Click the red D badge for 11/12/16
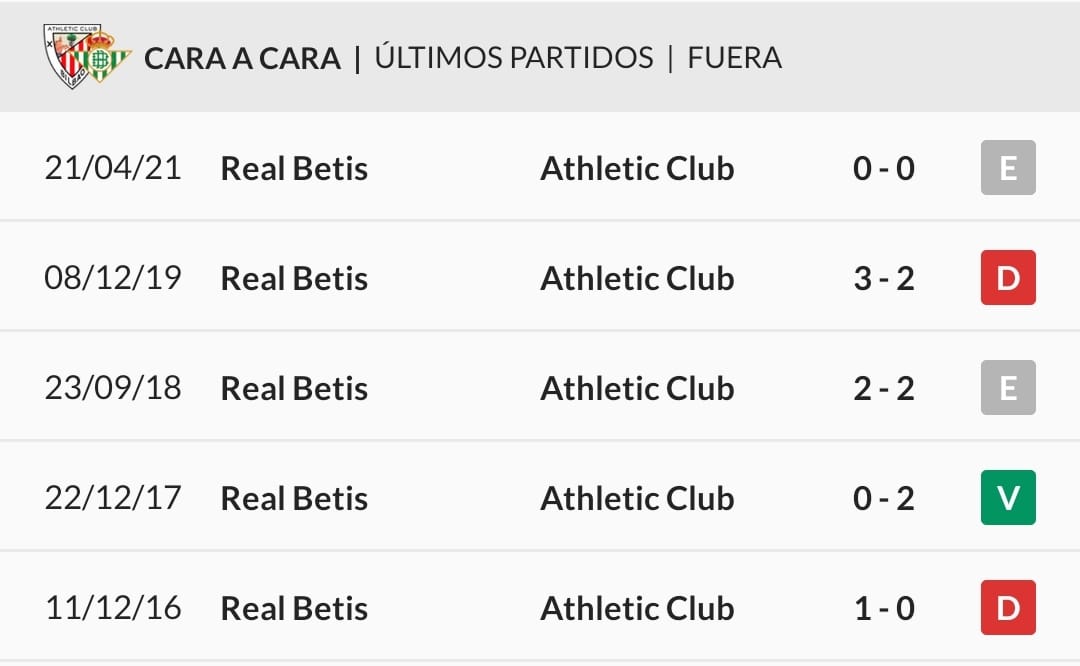The image size is (1080, 666). tap(1008, 608)
